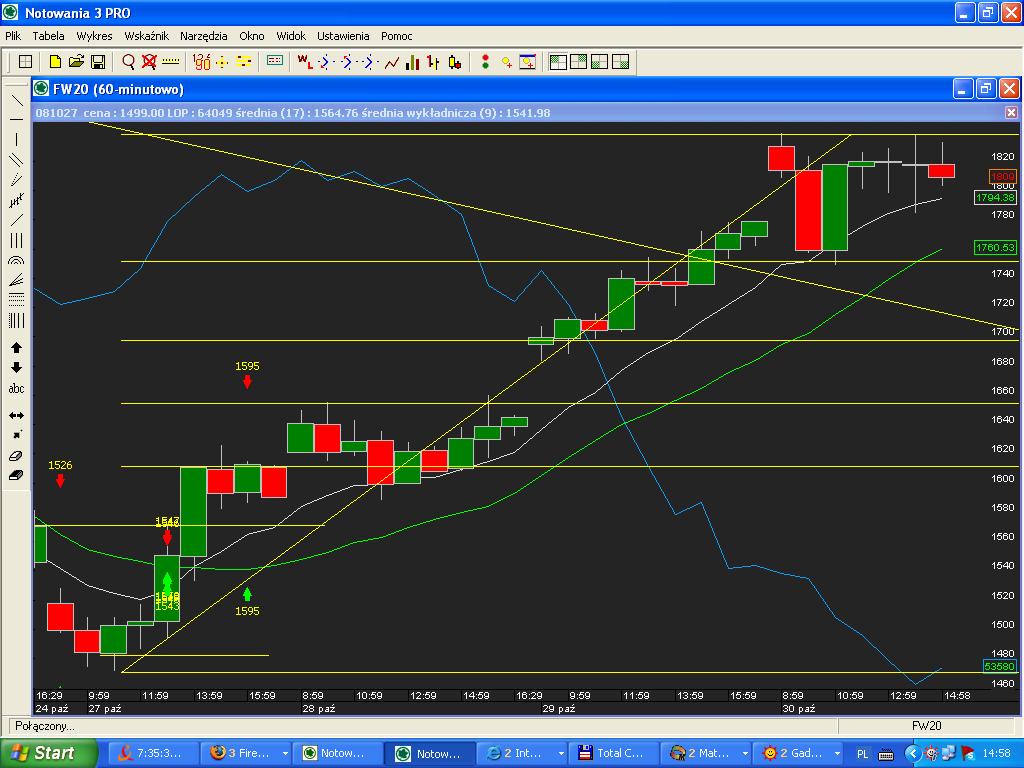
Task: Open the Pomoc menu
Action: [x=396, y=36]
